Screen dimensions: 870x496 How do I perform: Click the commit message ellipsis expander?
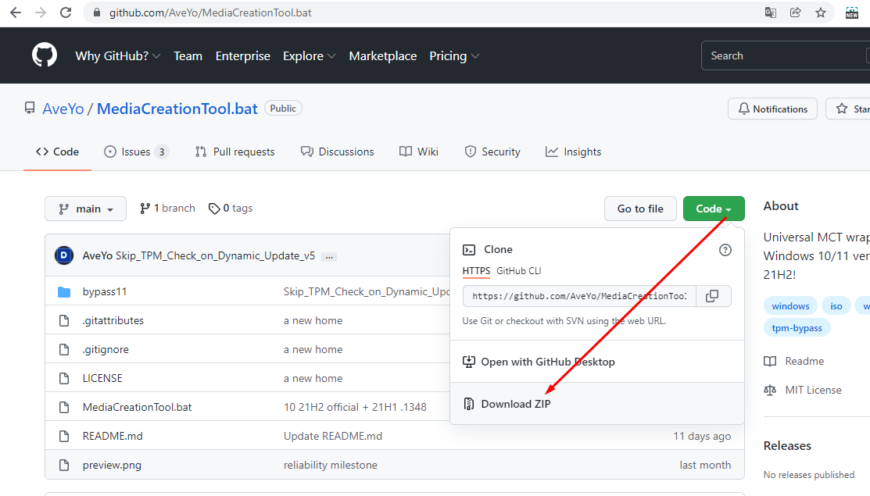click(x=329, y=256)
